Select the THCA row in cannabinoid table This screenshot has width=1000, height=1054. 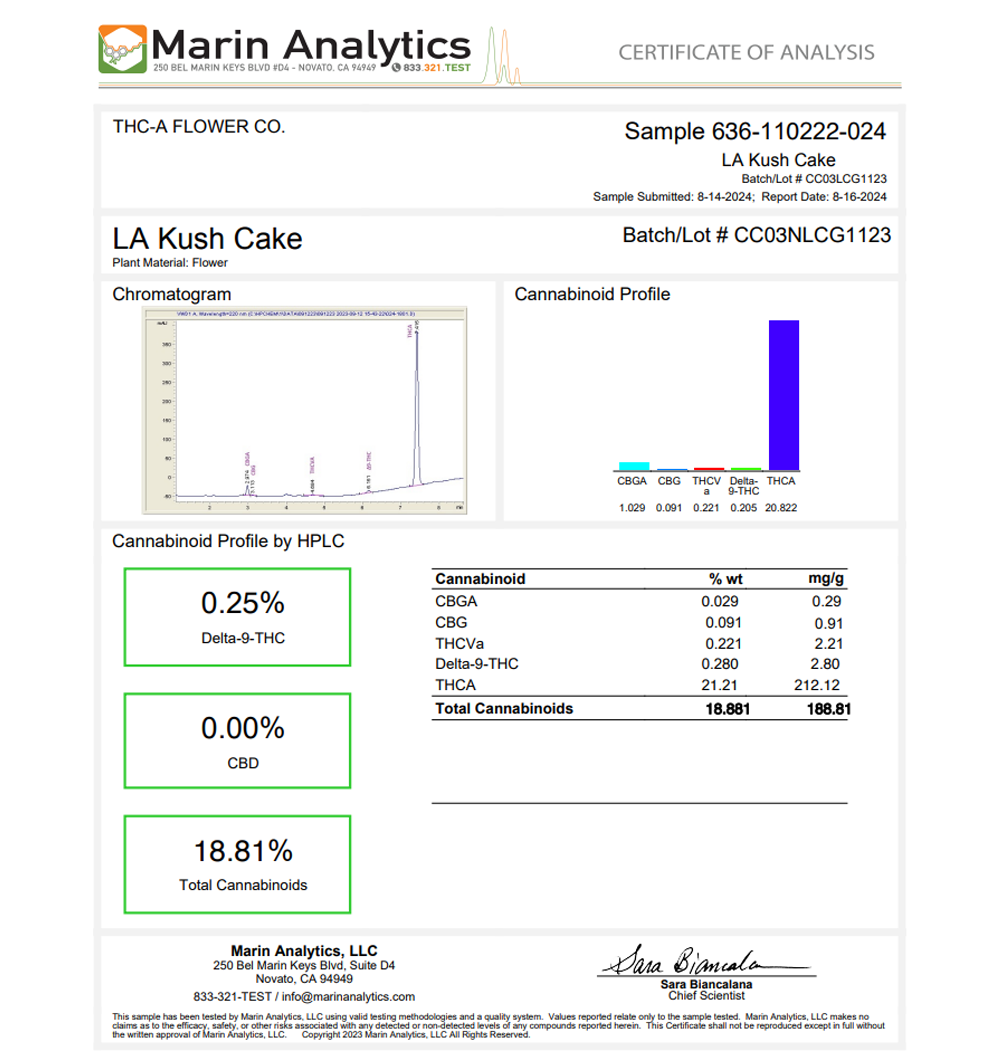click(x=640, y=685)
